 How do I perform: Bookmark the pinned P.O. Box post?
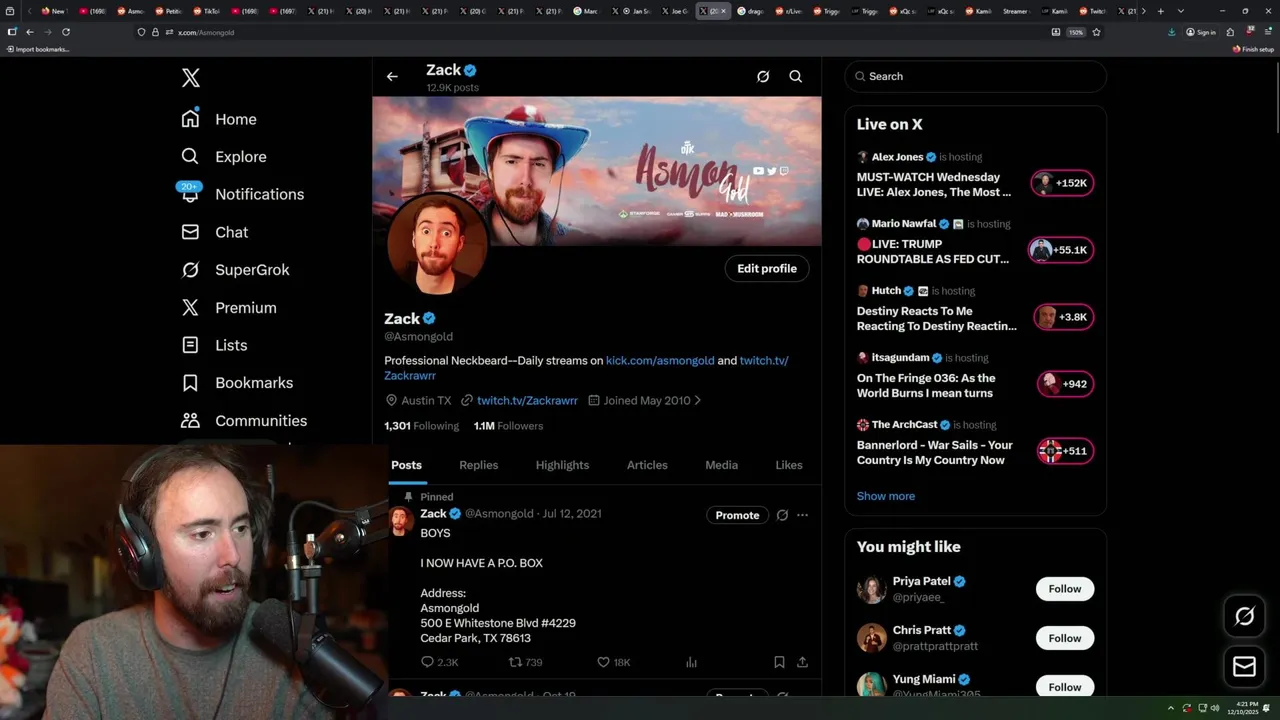click(x=779, y=662)
